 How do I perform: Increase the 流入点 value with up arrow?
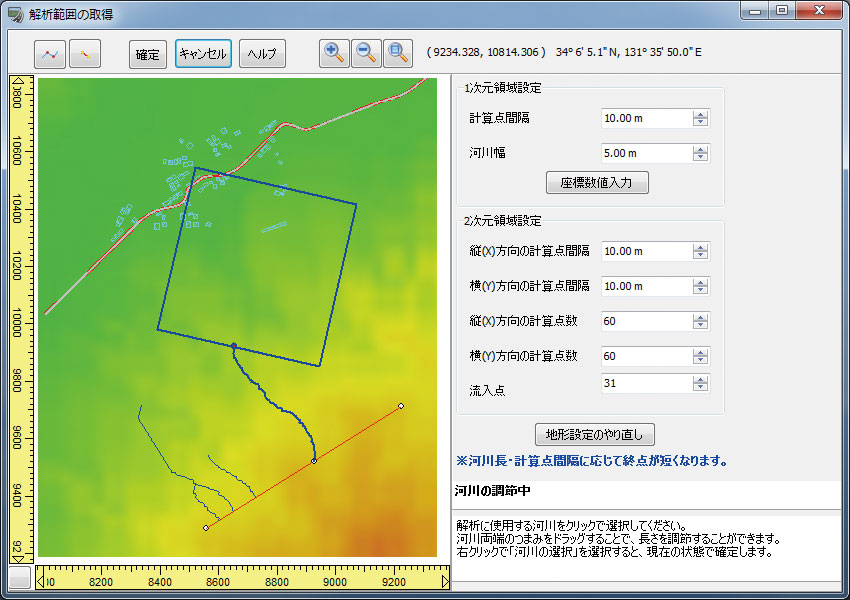coord(700,379)
